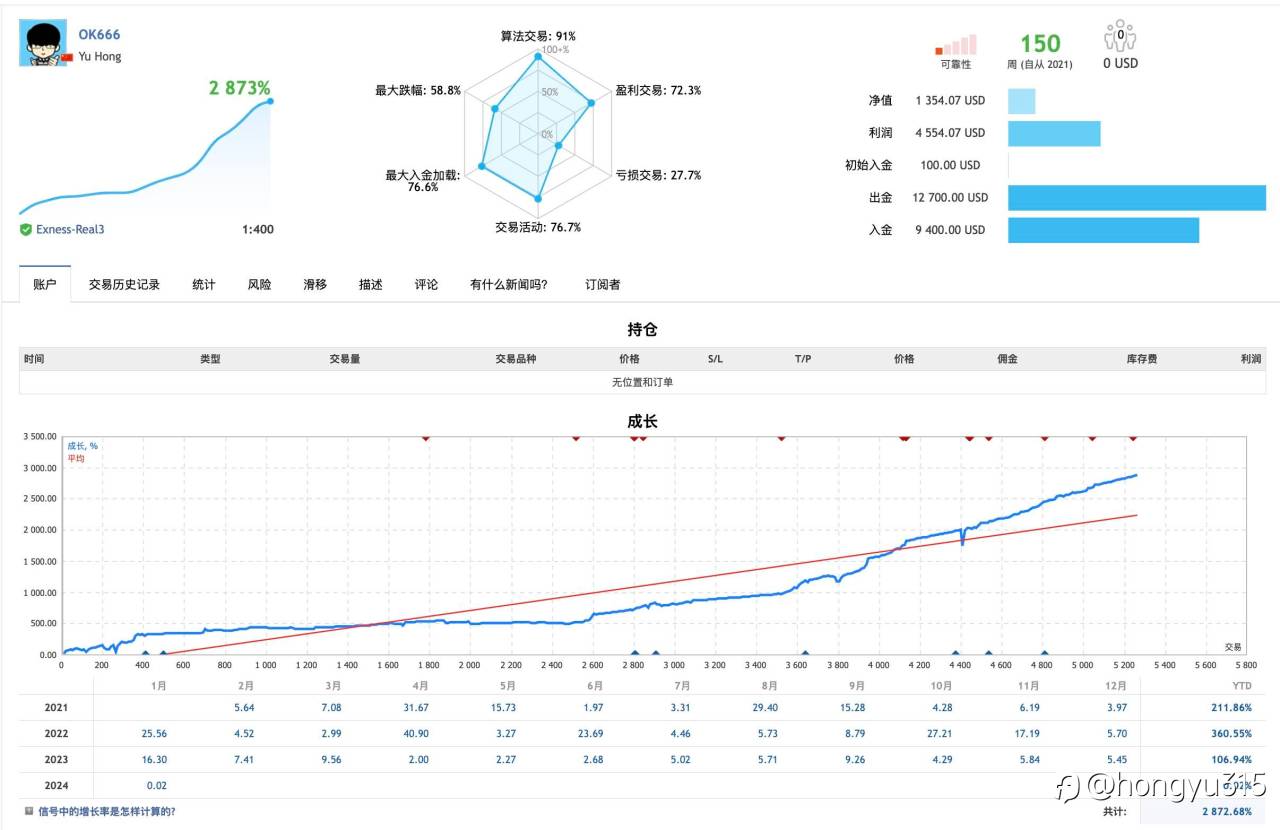Click the 交易量 column header
The image size is (1280, 830).
pos(344,359)
